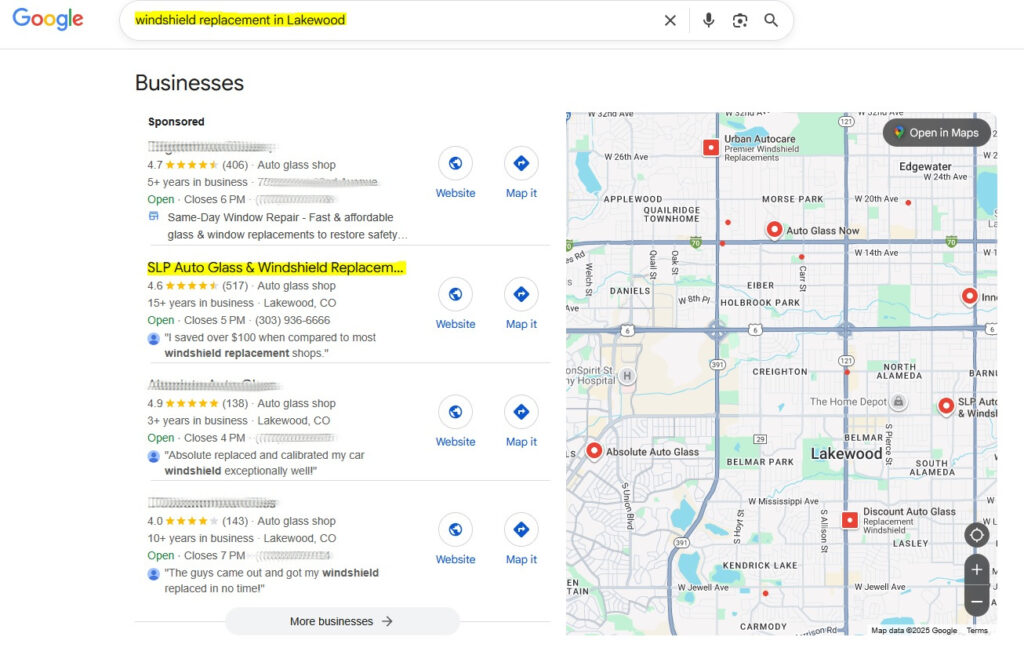Viewport: 1024px width, 655px height.
Task: Expand list with More businesses button
Action: 342,621
